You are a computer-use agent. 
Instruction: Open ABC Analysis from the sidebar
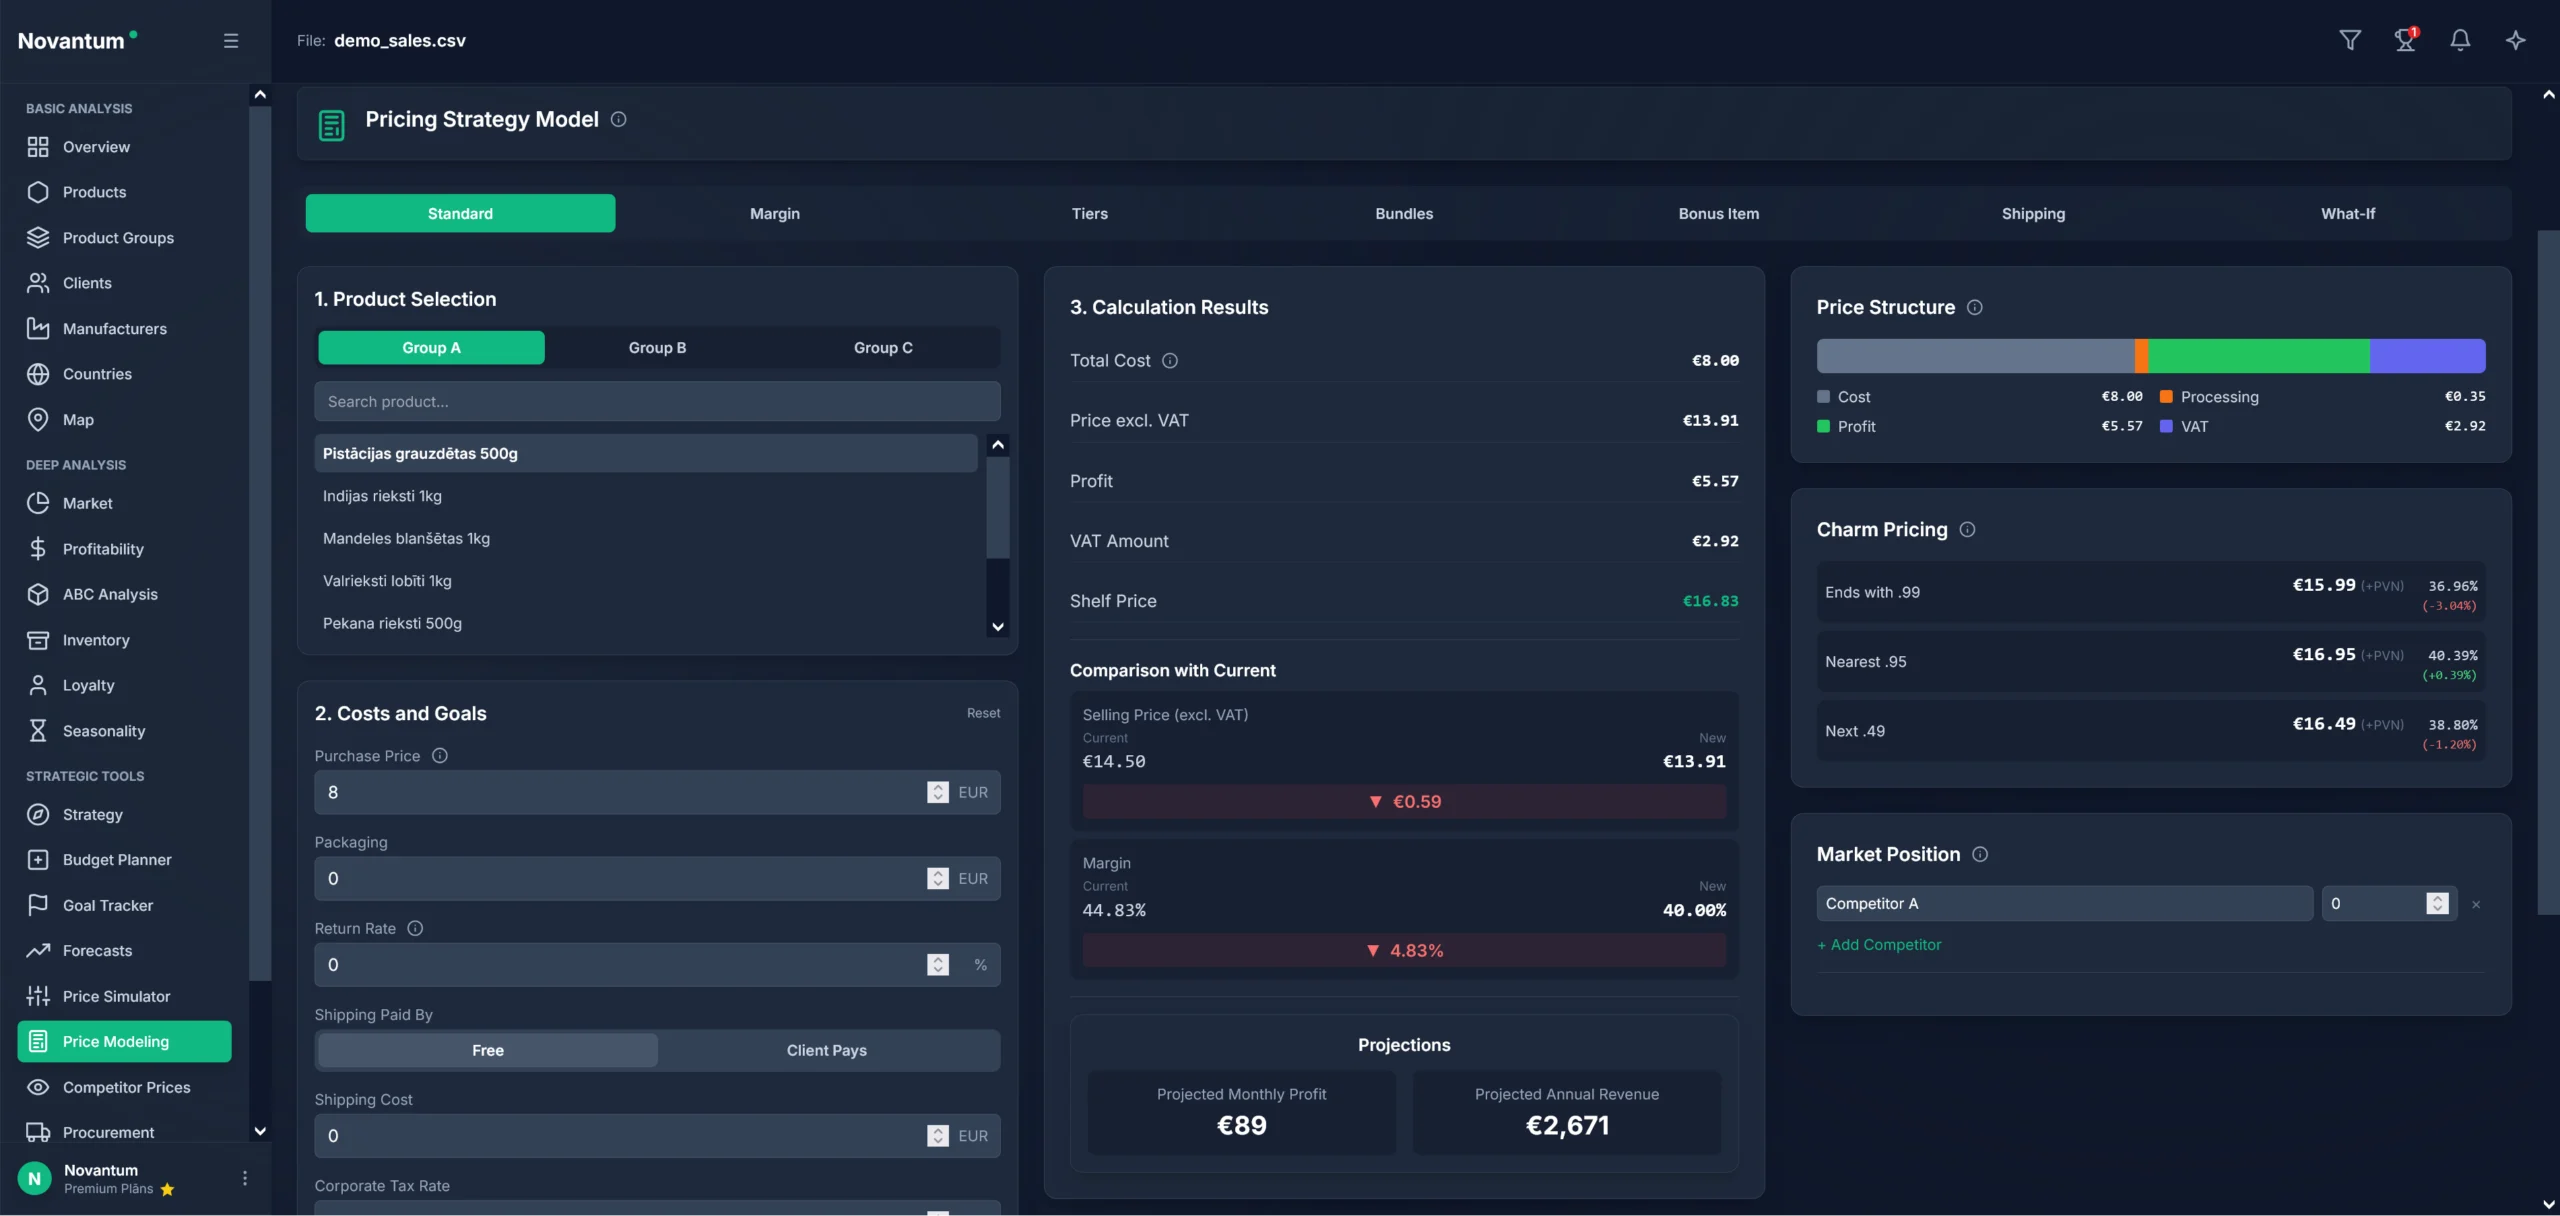pos(109,593)
